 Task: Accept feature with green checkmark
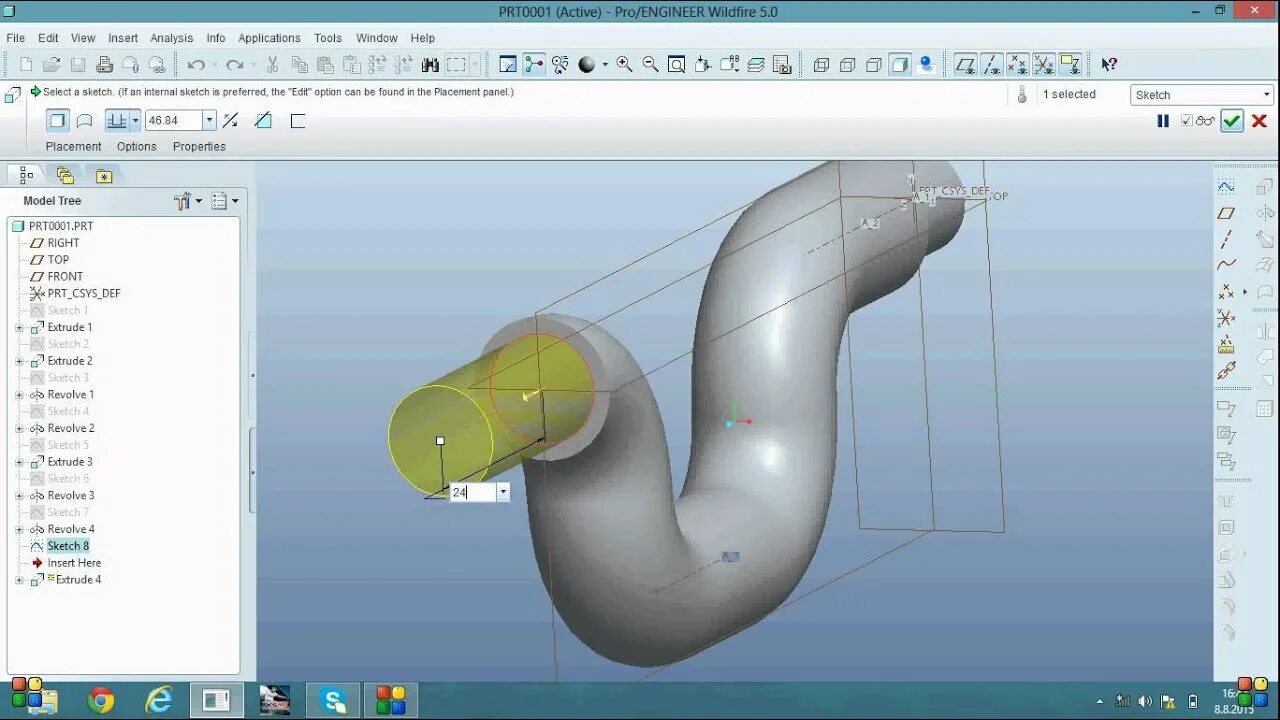pos(1232,121)
